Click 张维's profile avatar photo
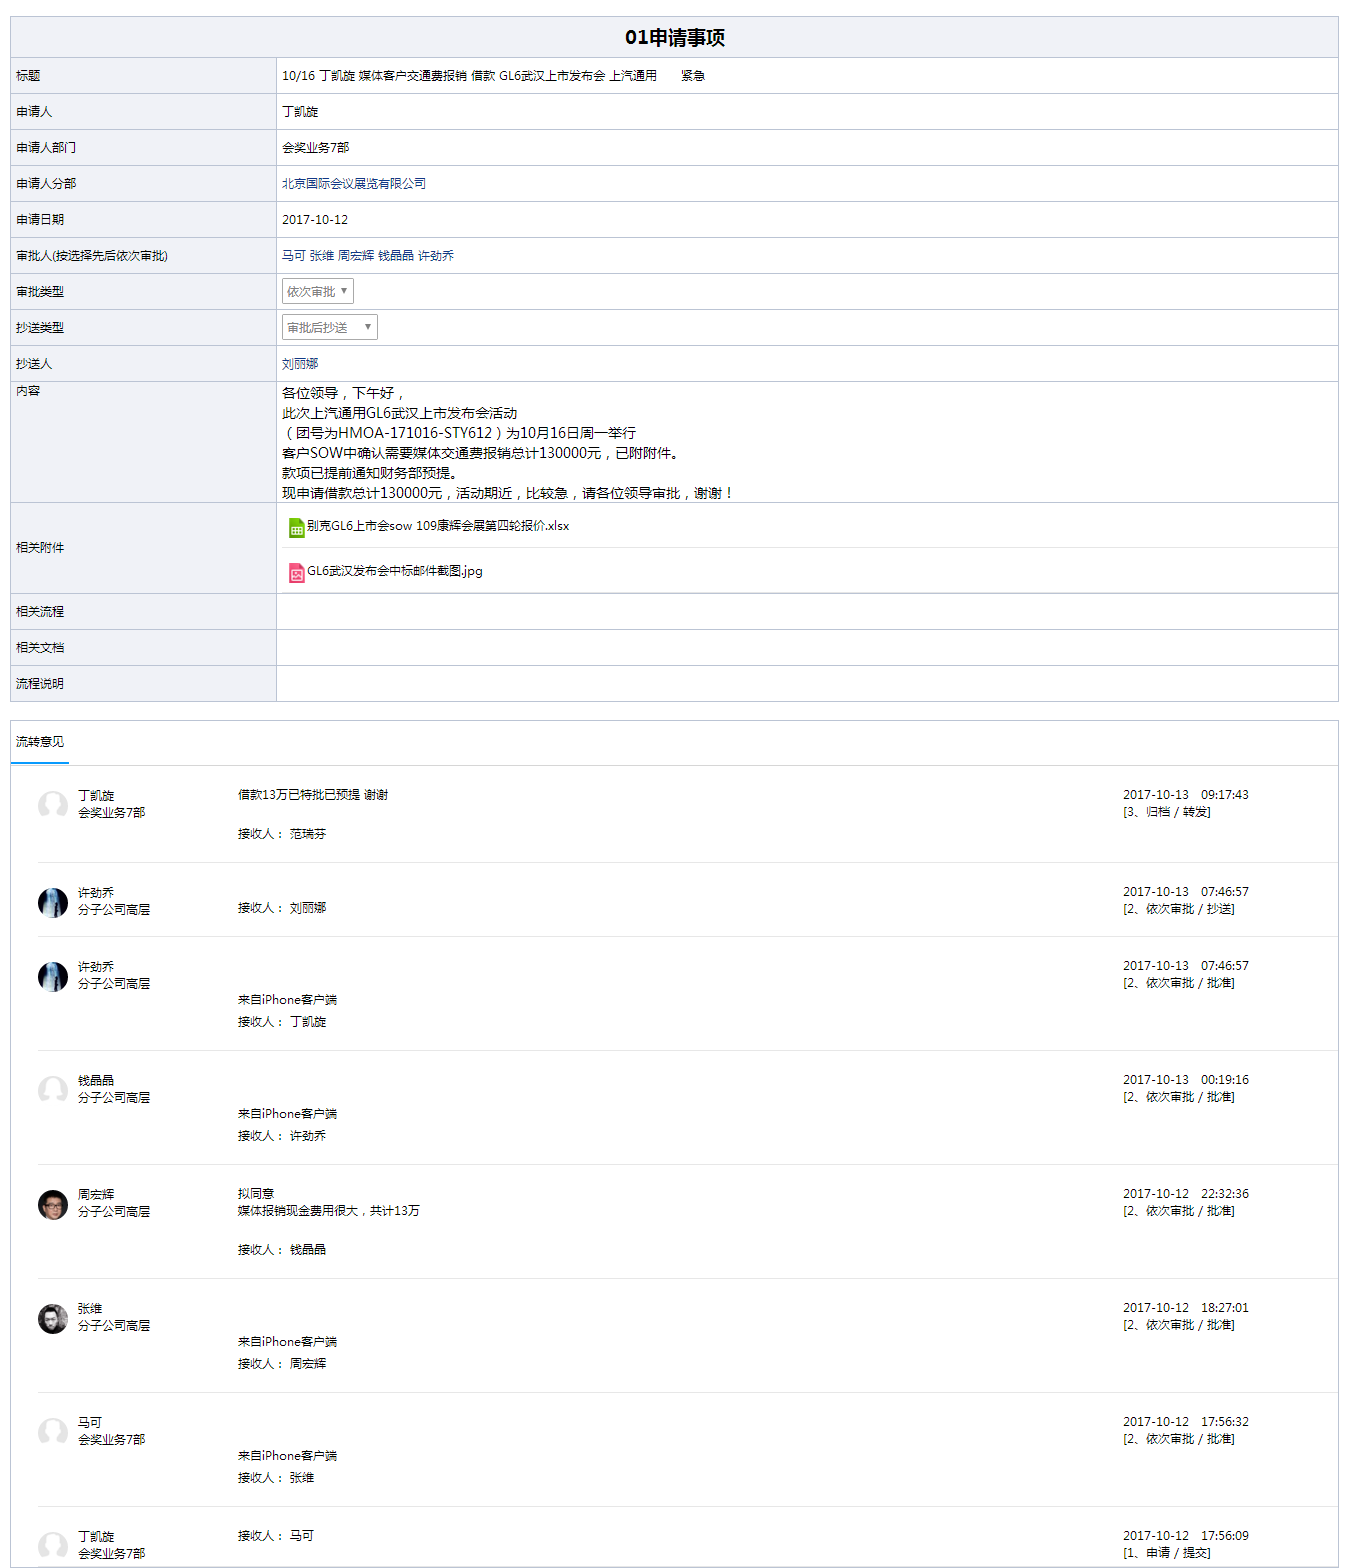Screen dimensions: 1349x1568 53,1318
